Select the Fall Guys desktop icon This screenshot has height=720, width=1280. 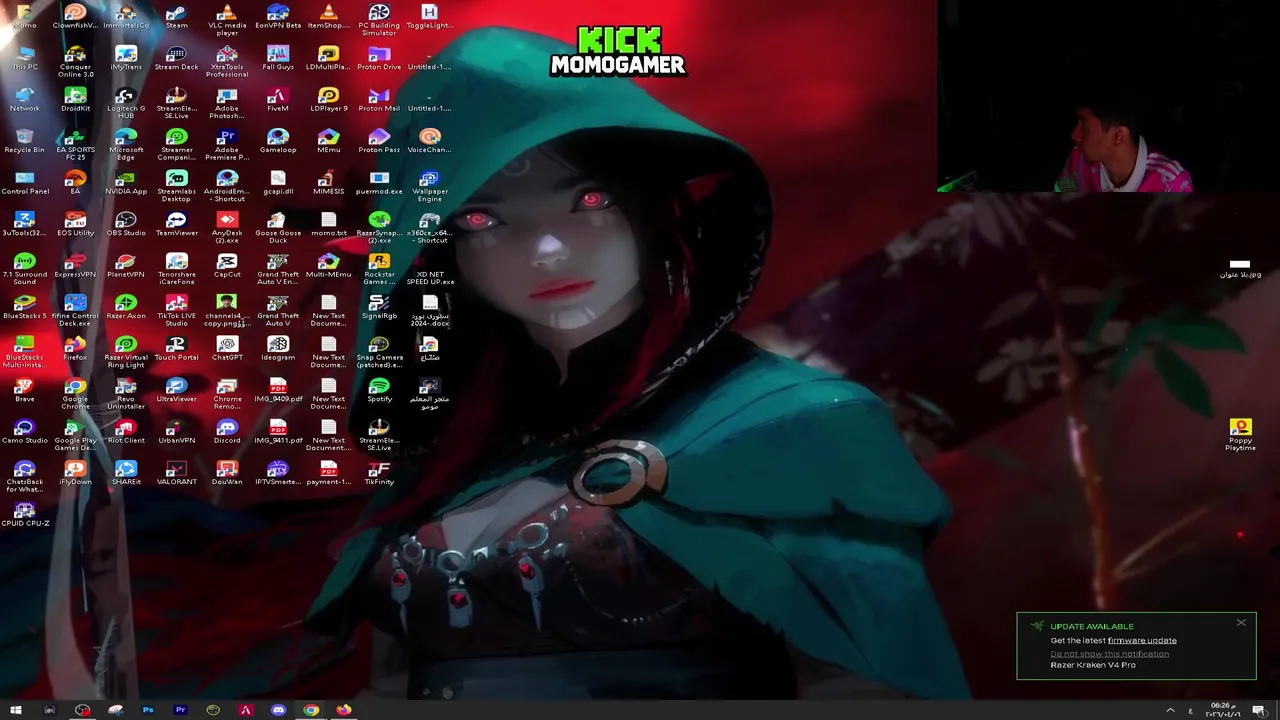[x=278, y=58]
